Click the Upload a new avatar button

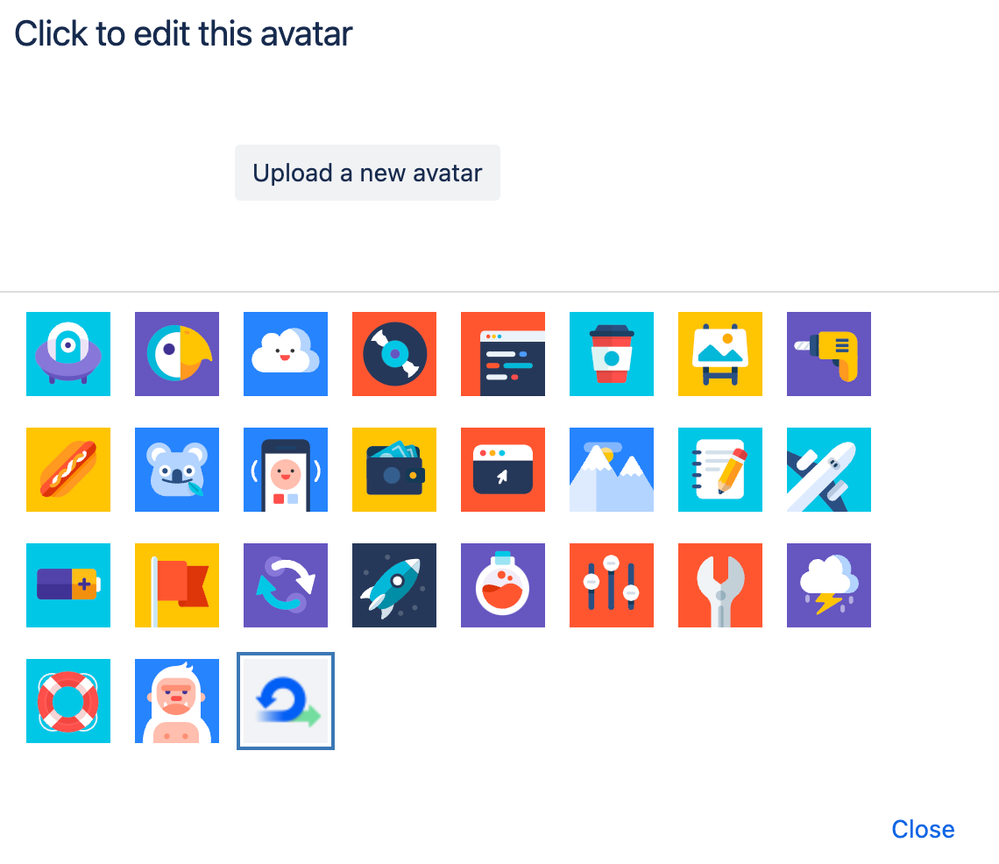point(367,172)
